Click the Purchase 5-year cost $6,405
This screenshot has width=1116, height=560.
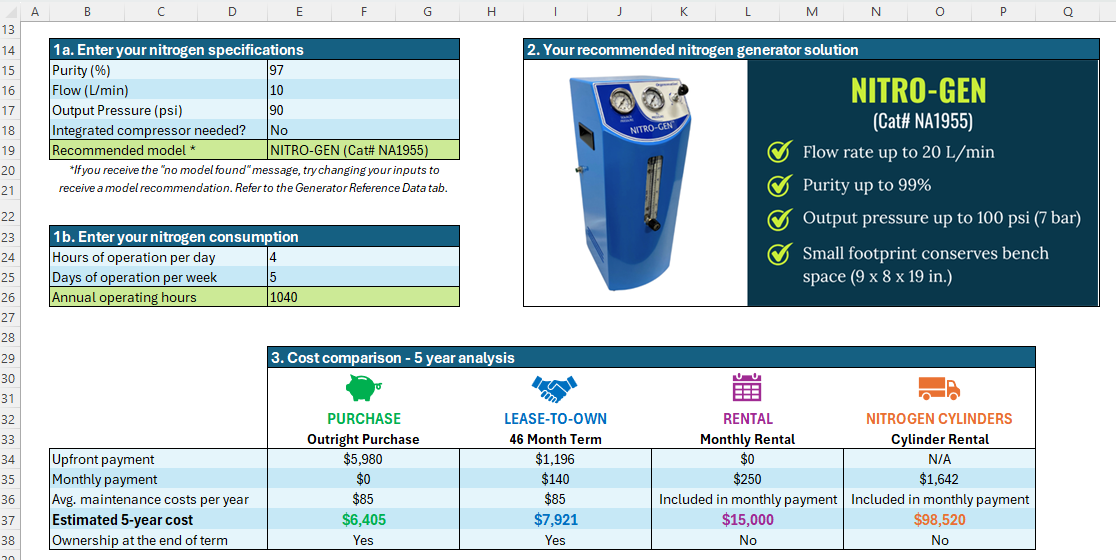point(363,520)
